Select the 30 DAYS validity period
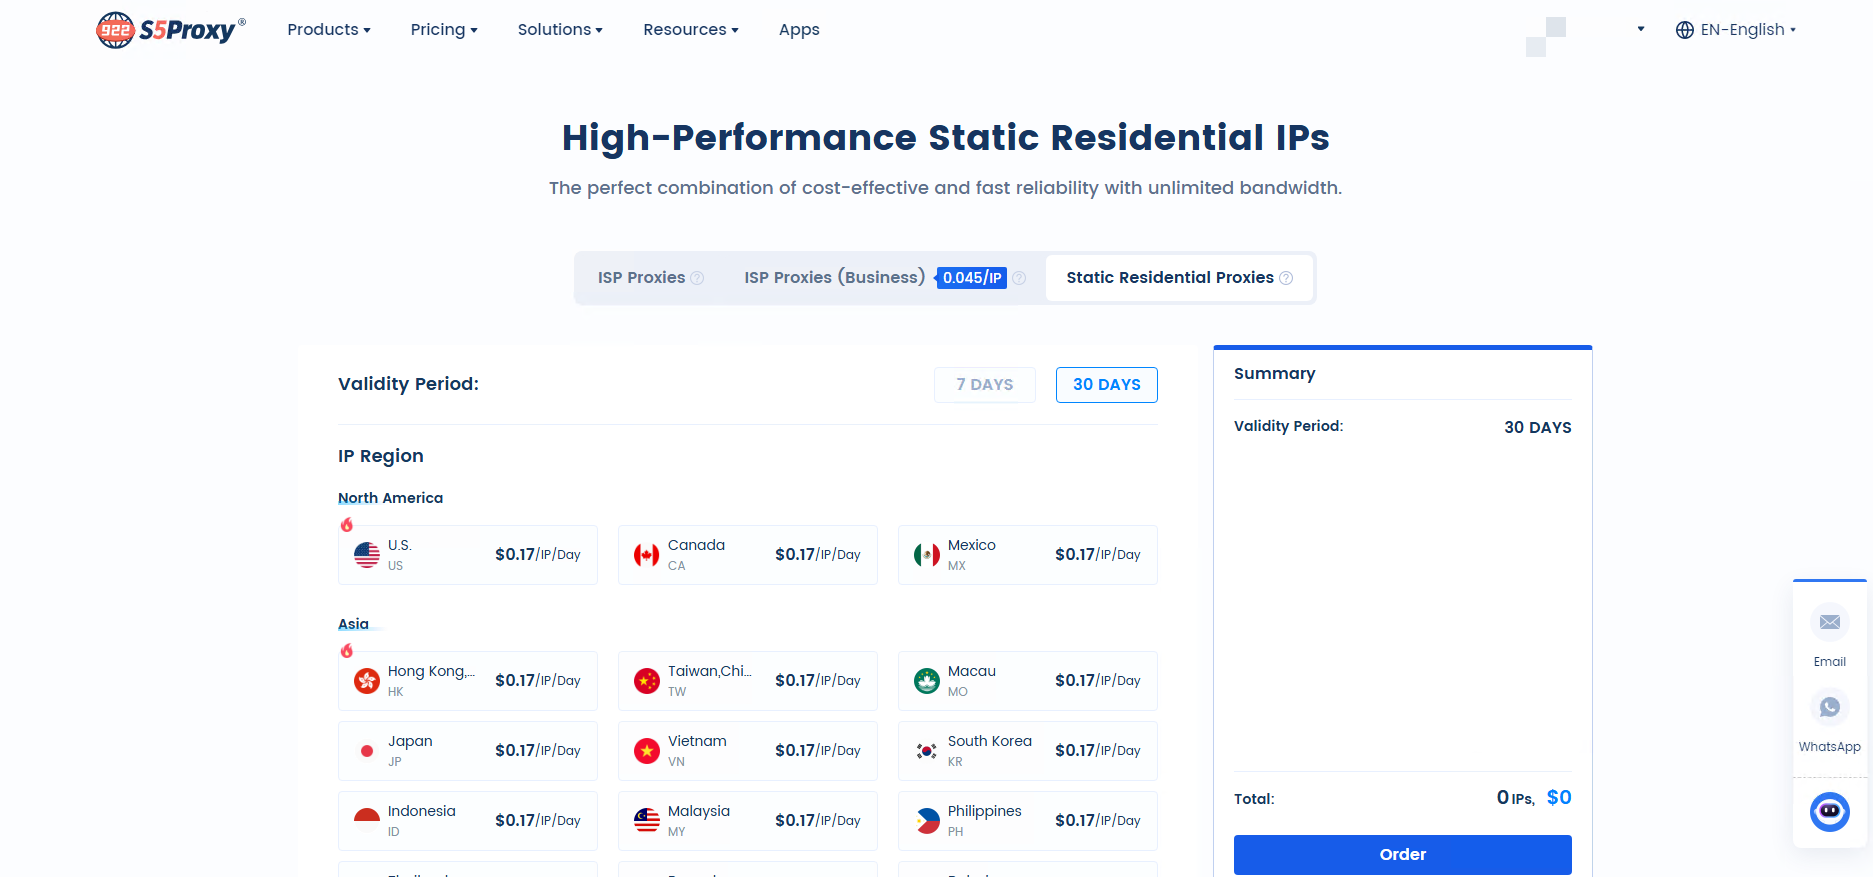The height and width of the screenshot is (877, 1873). click(1106, 385)
